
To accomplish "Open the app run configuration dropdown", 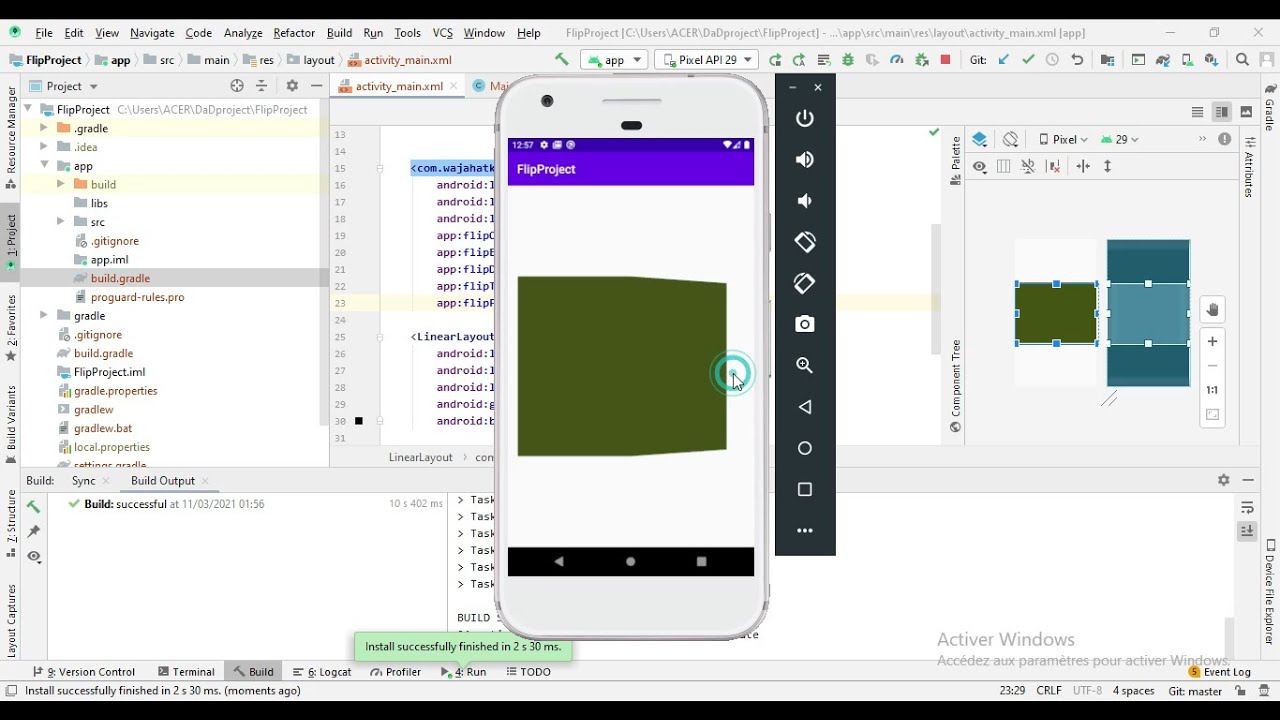I will [614, 60].
